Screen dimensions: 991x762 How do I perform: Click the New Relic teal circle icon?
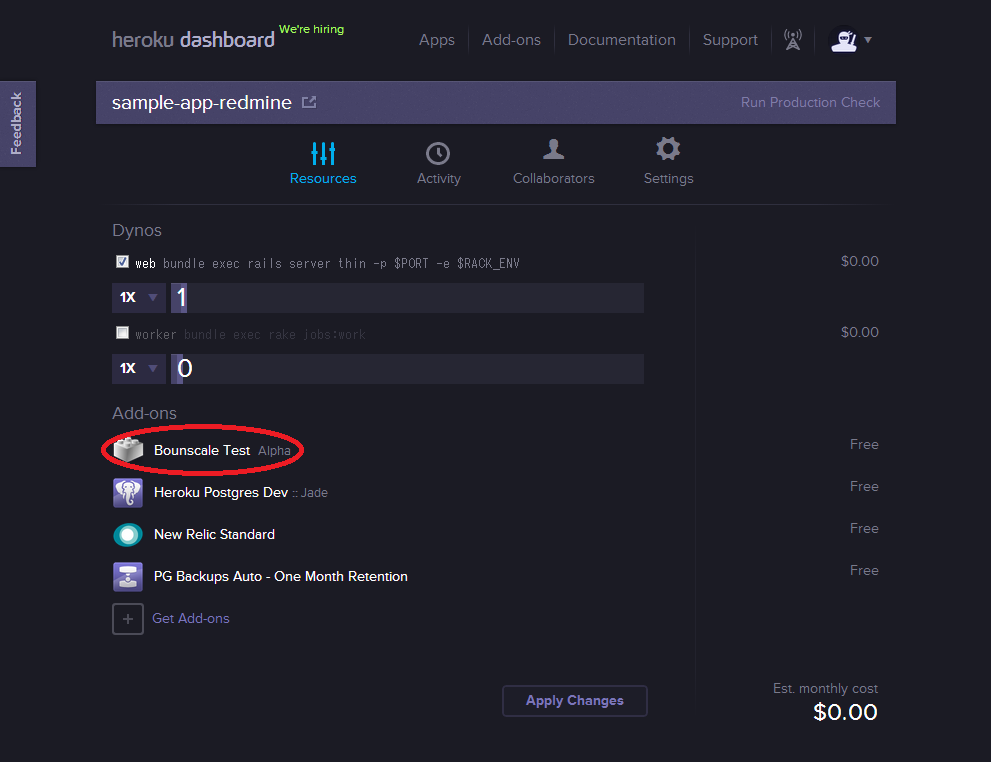point(128,535)
